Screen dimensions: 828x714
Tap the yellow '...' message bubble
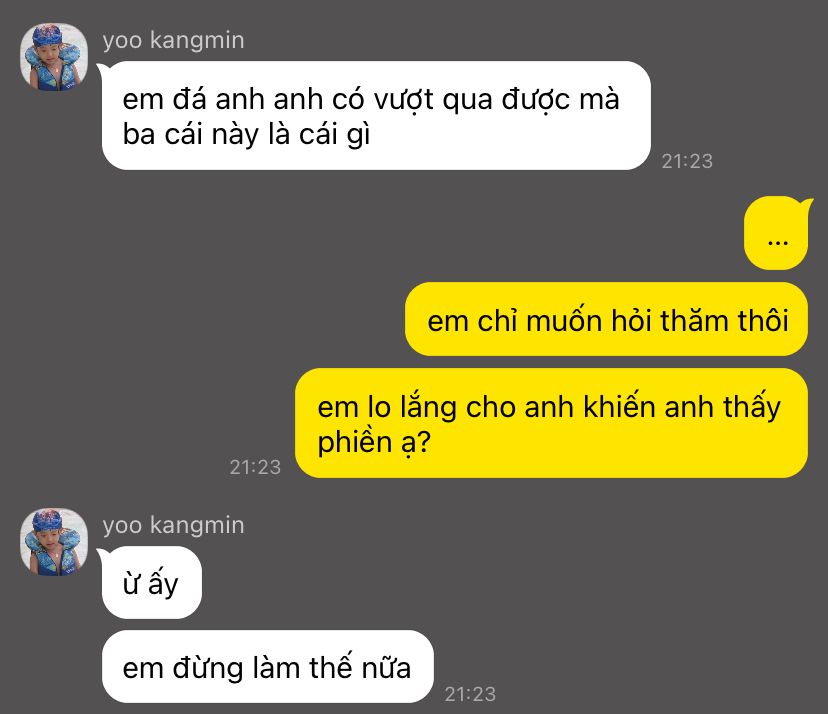[777, 233]
